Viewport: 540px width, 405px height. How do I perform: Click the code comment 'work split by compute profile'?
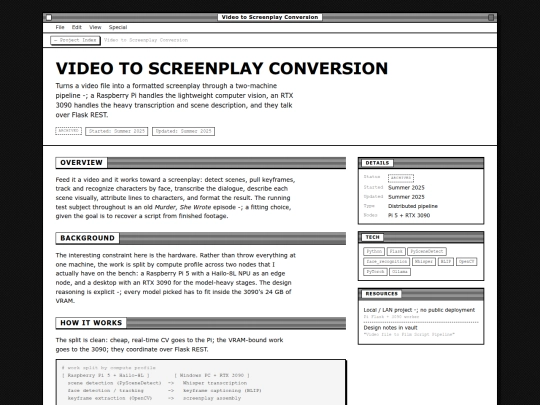pyautogui.click(x=108, y=367)
